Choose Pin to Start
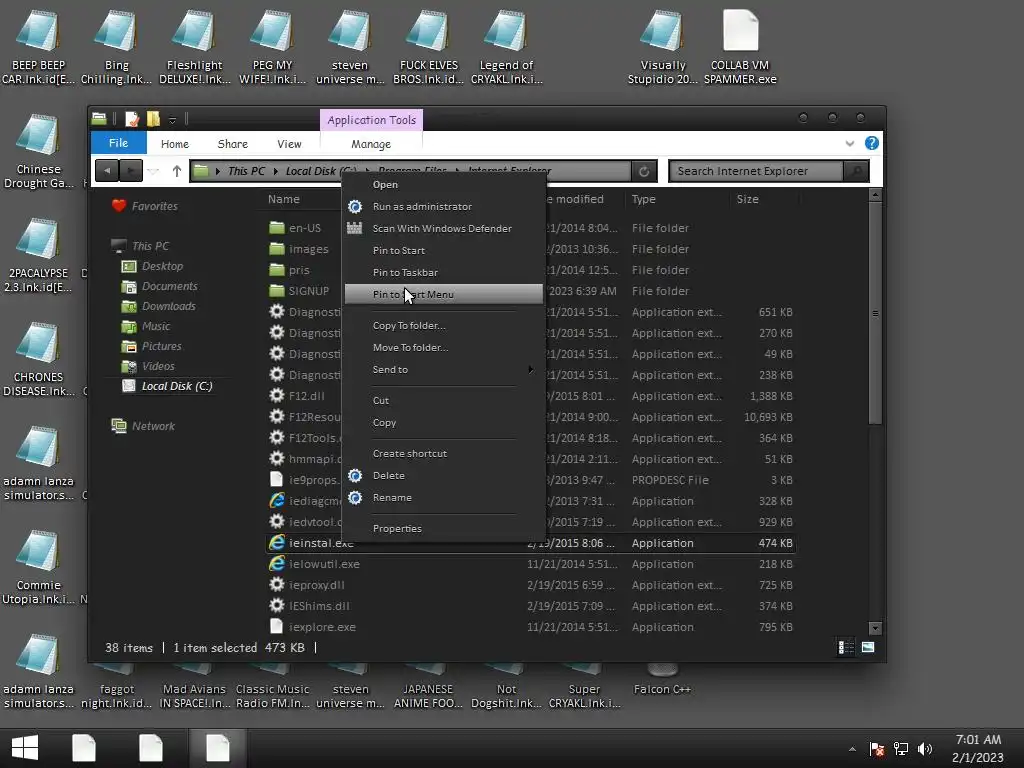 pyautogui.click(x=398, y=251)
